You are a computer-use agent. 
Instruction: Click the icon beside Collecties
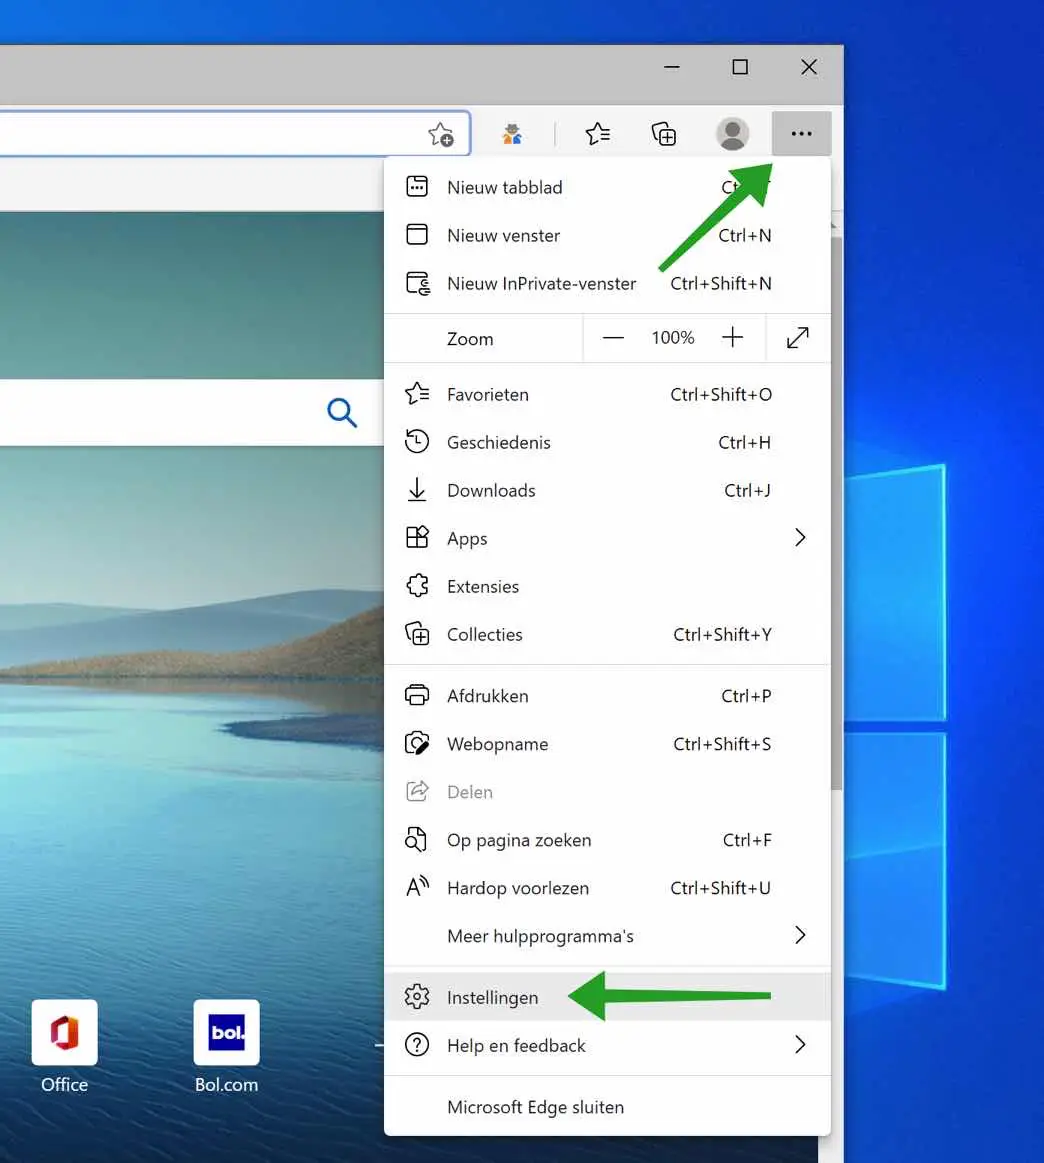[x=417, y=633]
